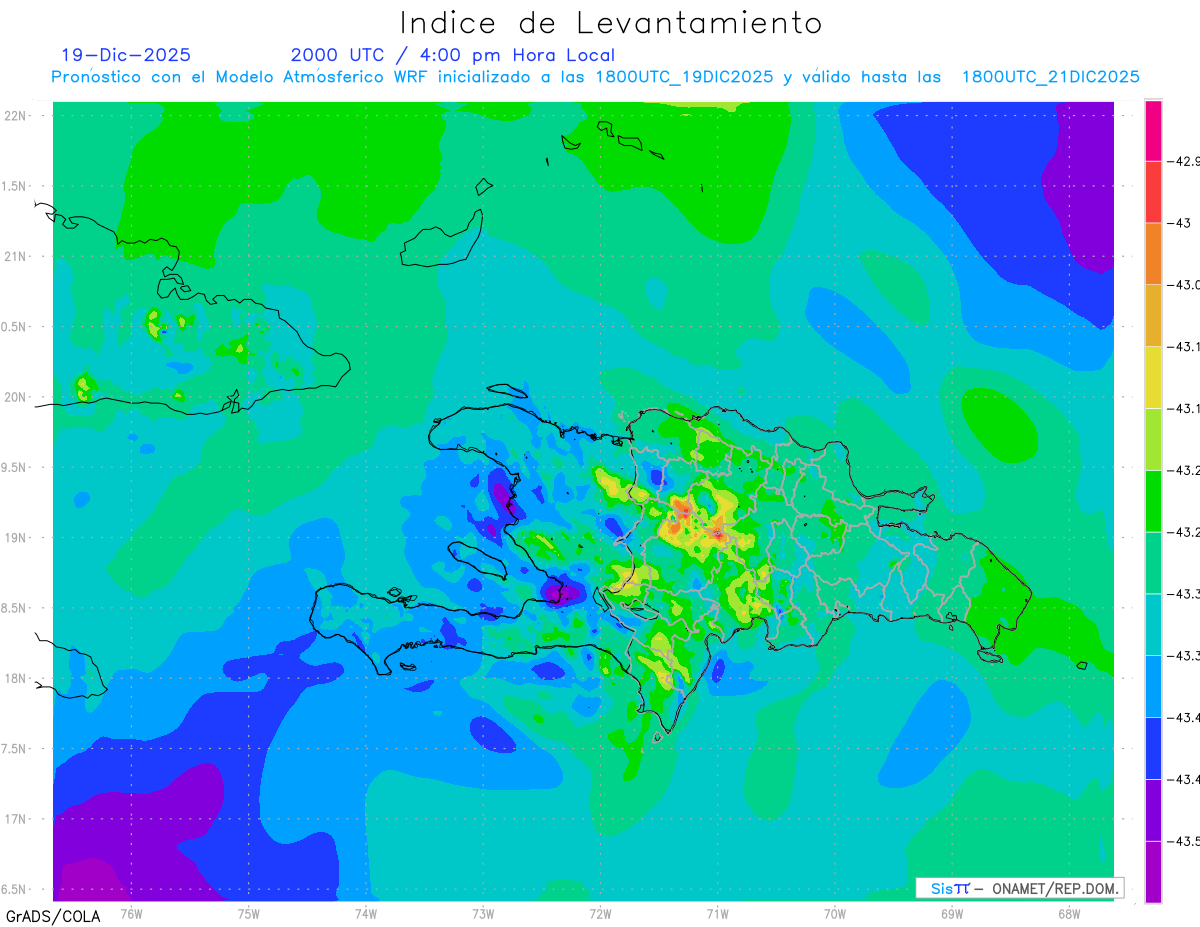Click the '68W' longitude axis label
The height and width of the screenshot is (927, 1200).
[1069, 913]
